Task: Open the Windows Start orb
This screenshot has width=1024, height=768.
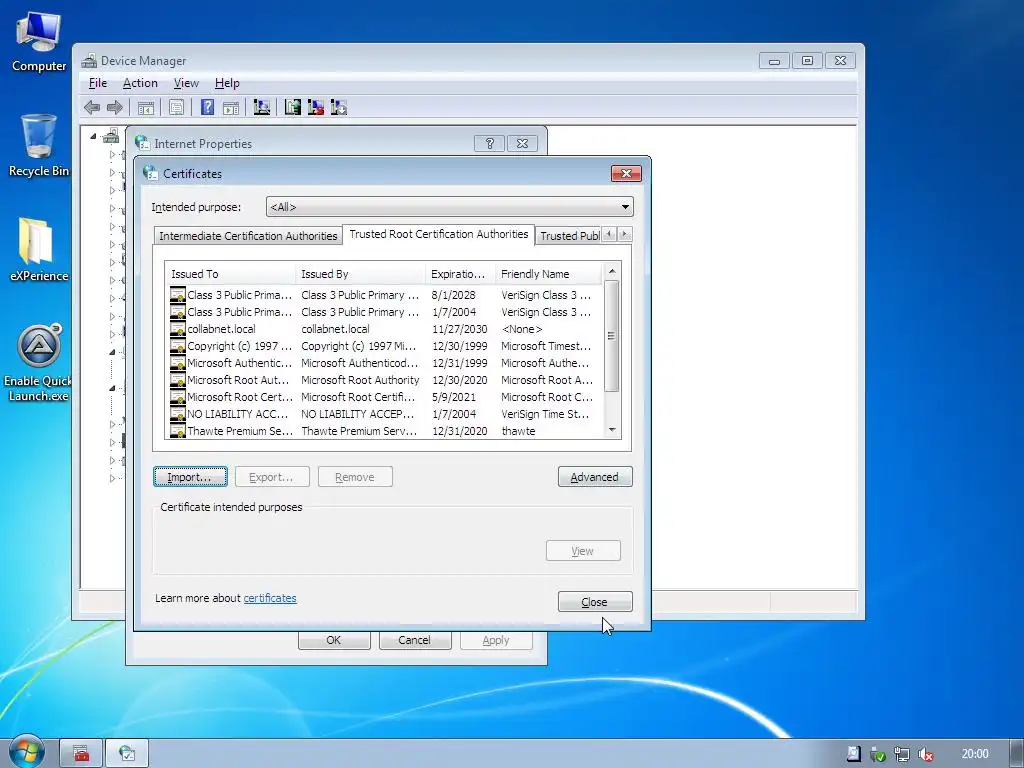Action: 25,752
